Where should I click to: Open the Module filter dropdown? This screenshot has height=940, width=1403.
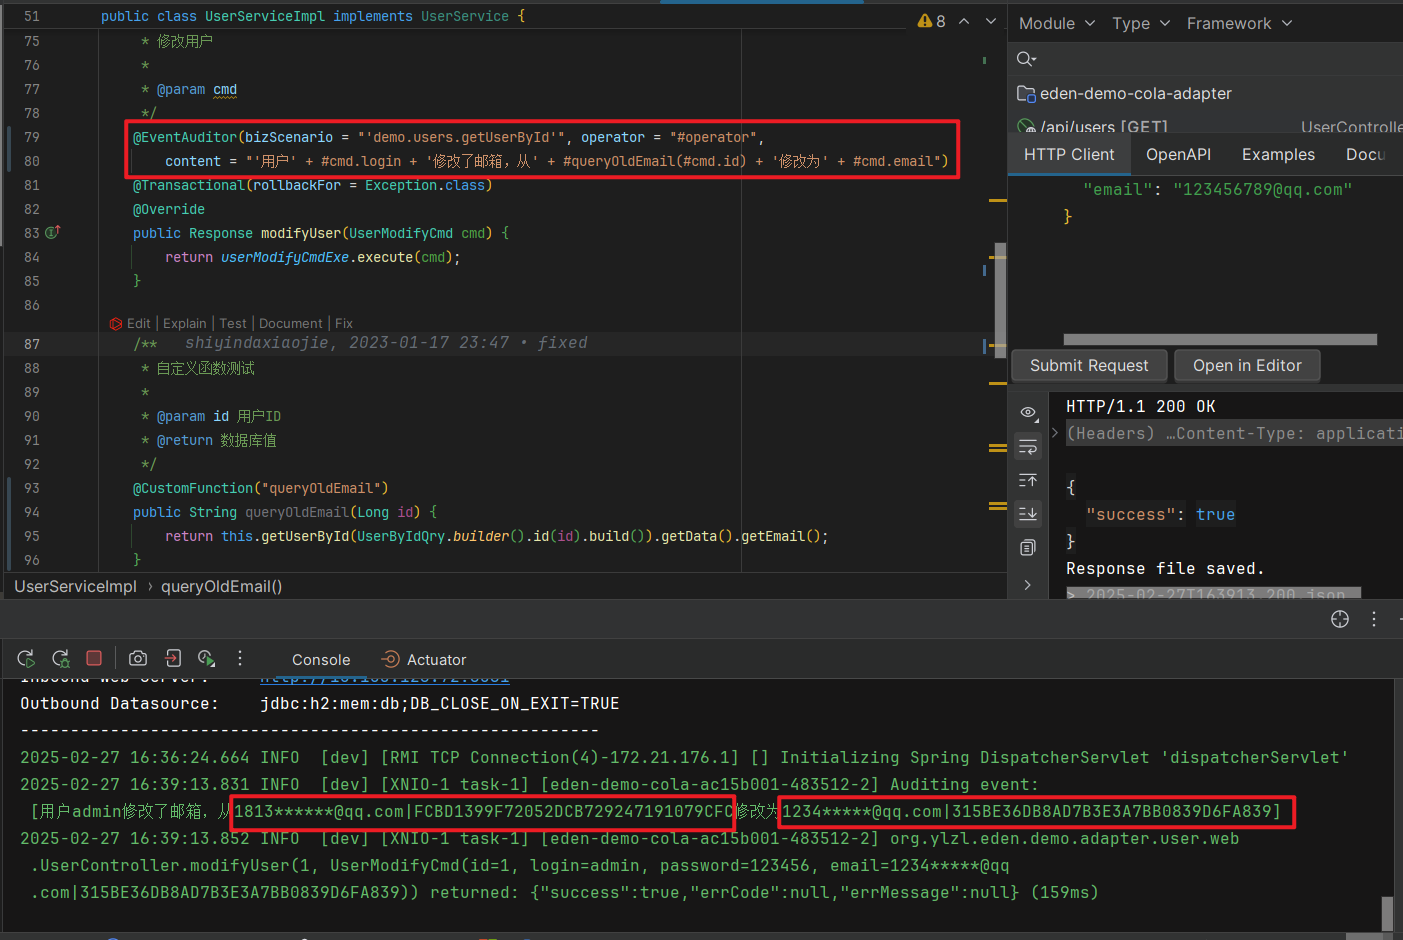click(x=1057, y=23)
